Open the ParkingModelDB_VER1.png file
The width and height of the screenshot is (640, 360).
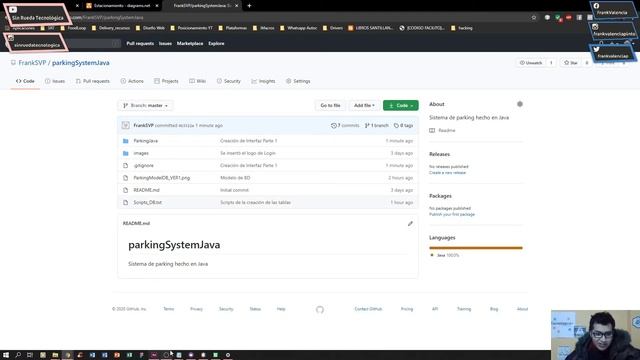(x=162, y=178)
